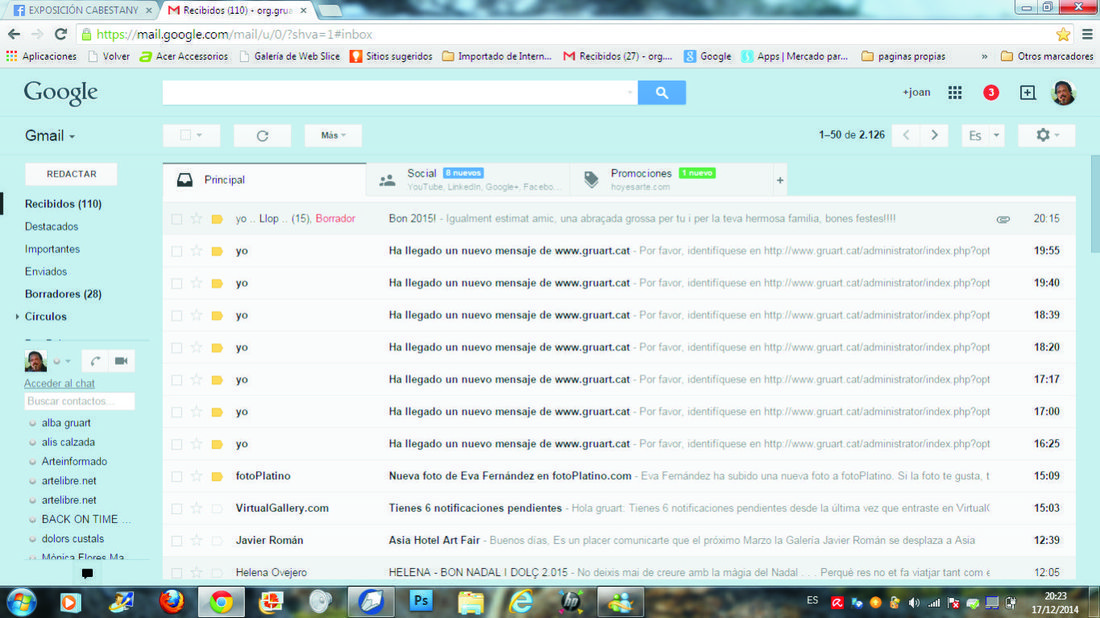Add a new inbox tab with plus

click(779, 180)
